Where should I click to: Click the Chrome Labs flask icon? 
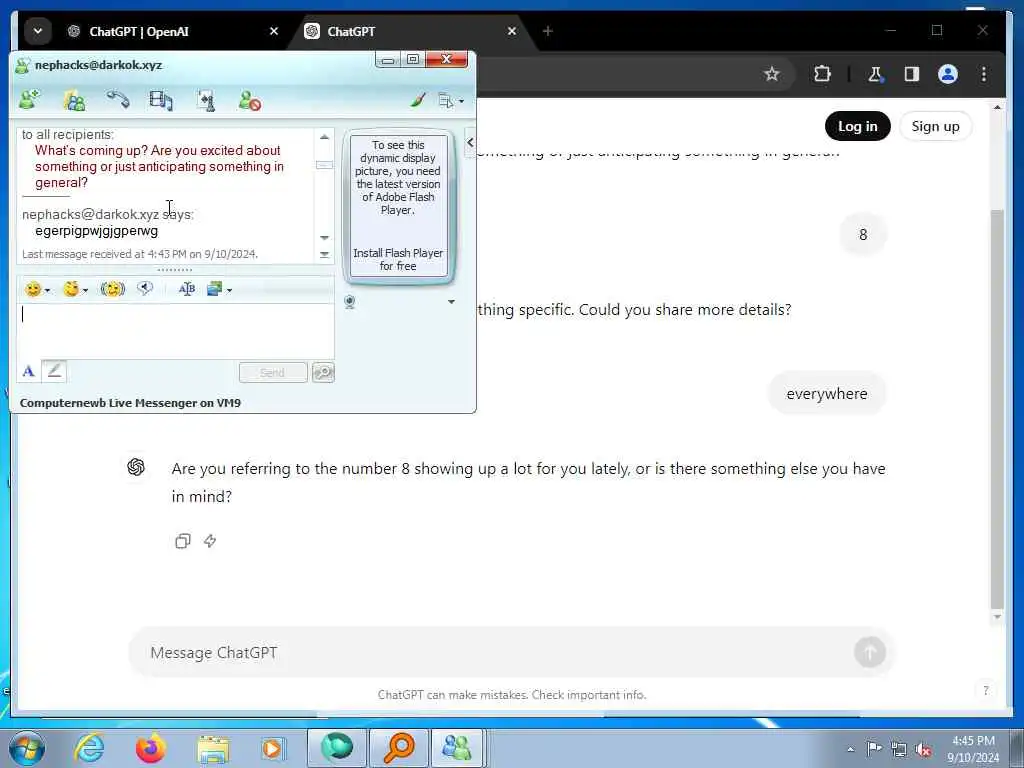(875, 74)
